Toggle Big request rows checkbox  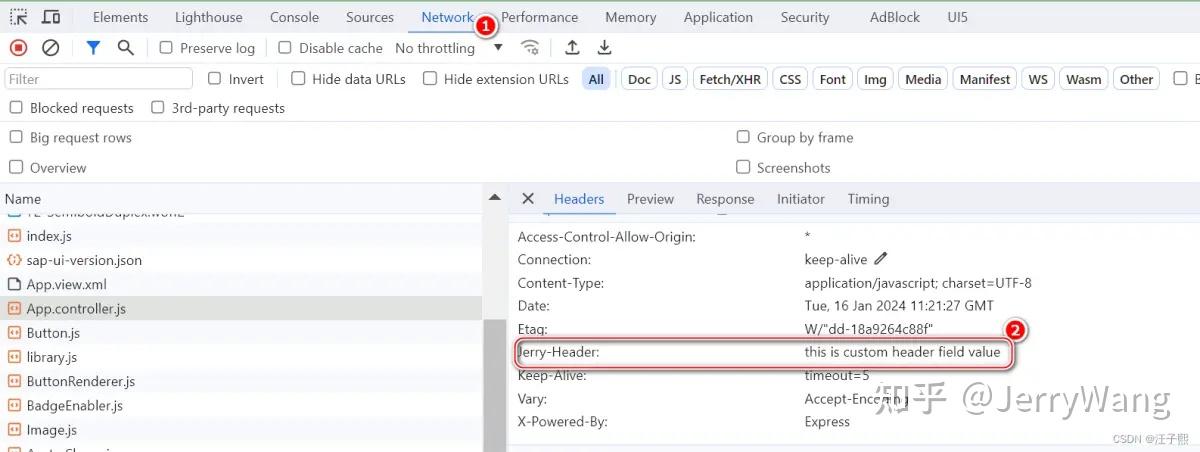coord(16,137)
